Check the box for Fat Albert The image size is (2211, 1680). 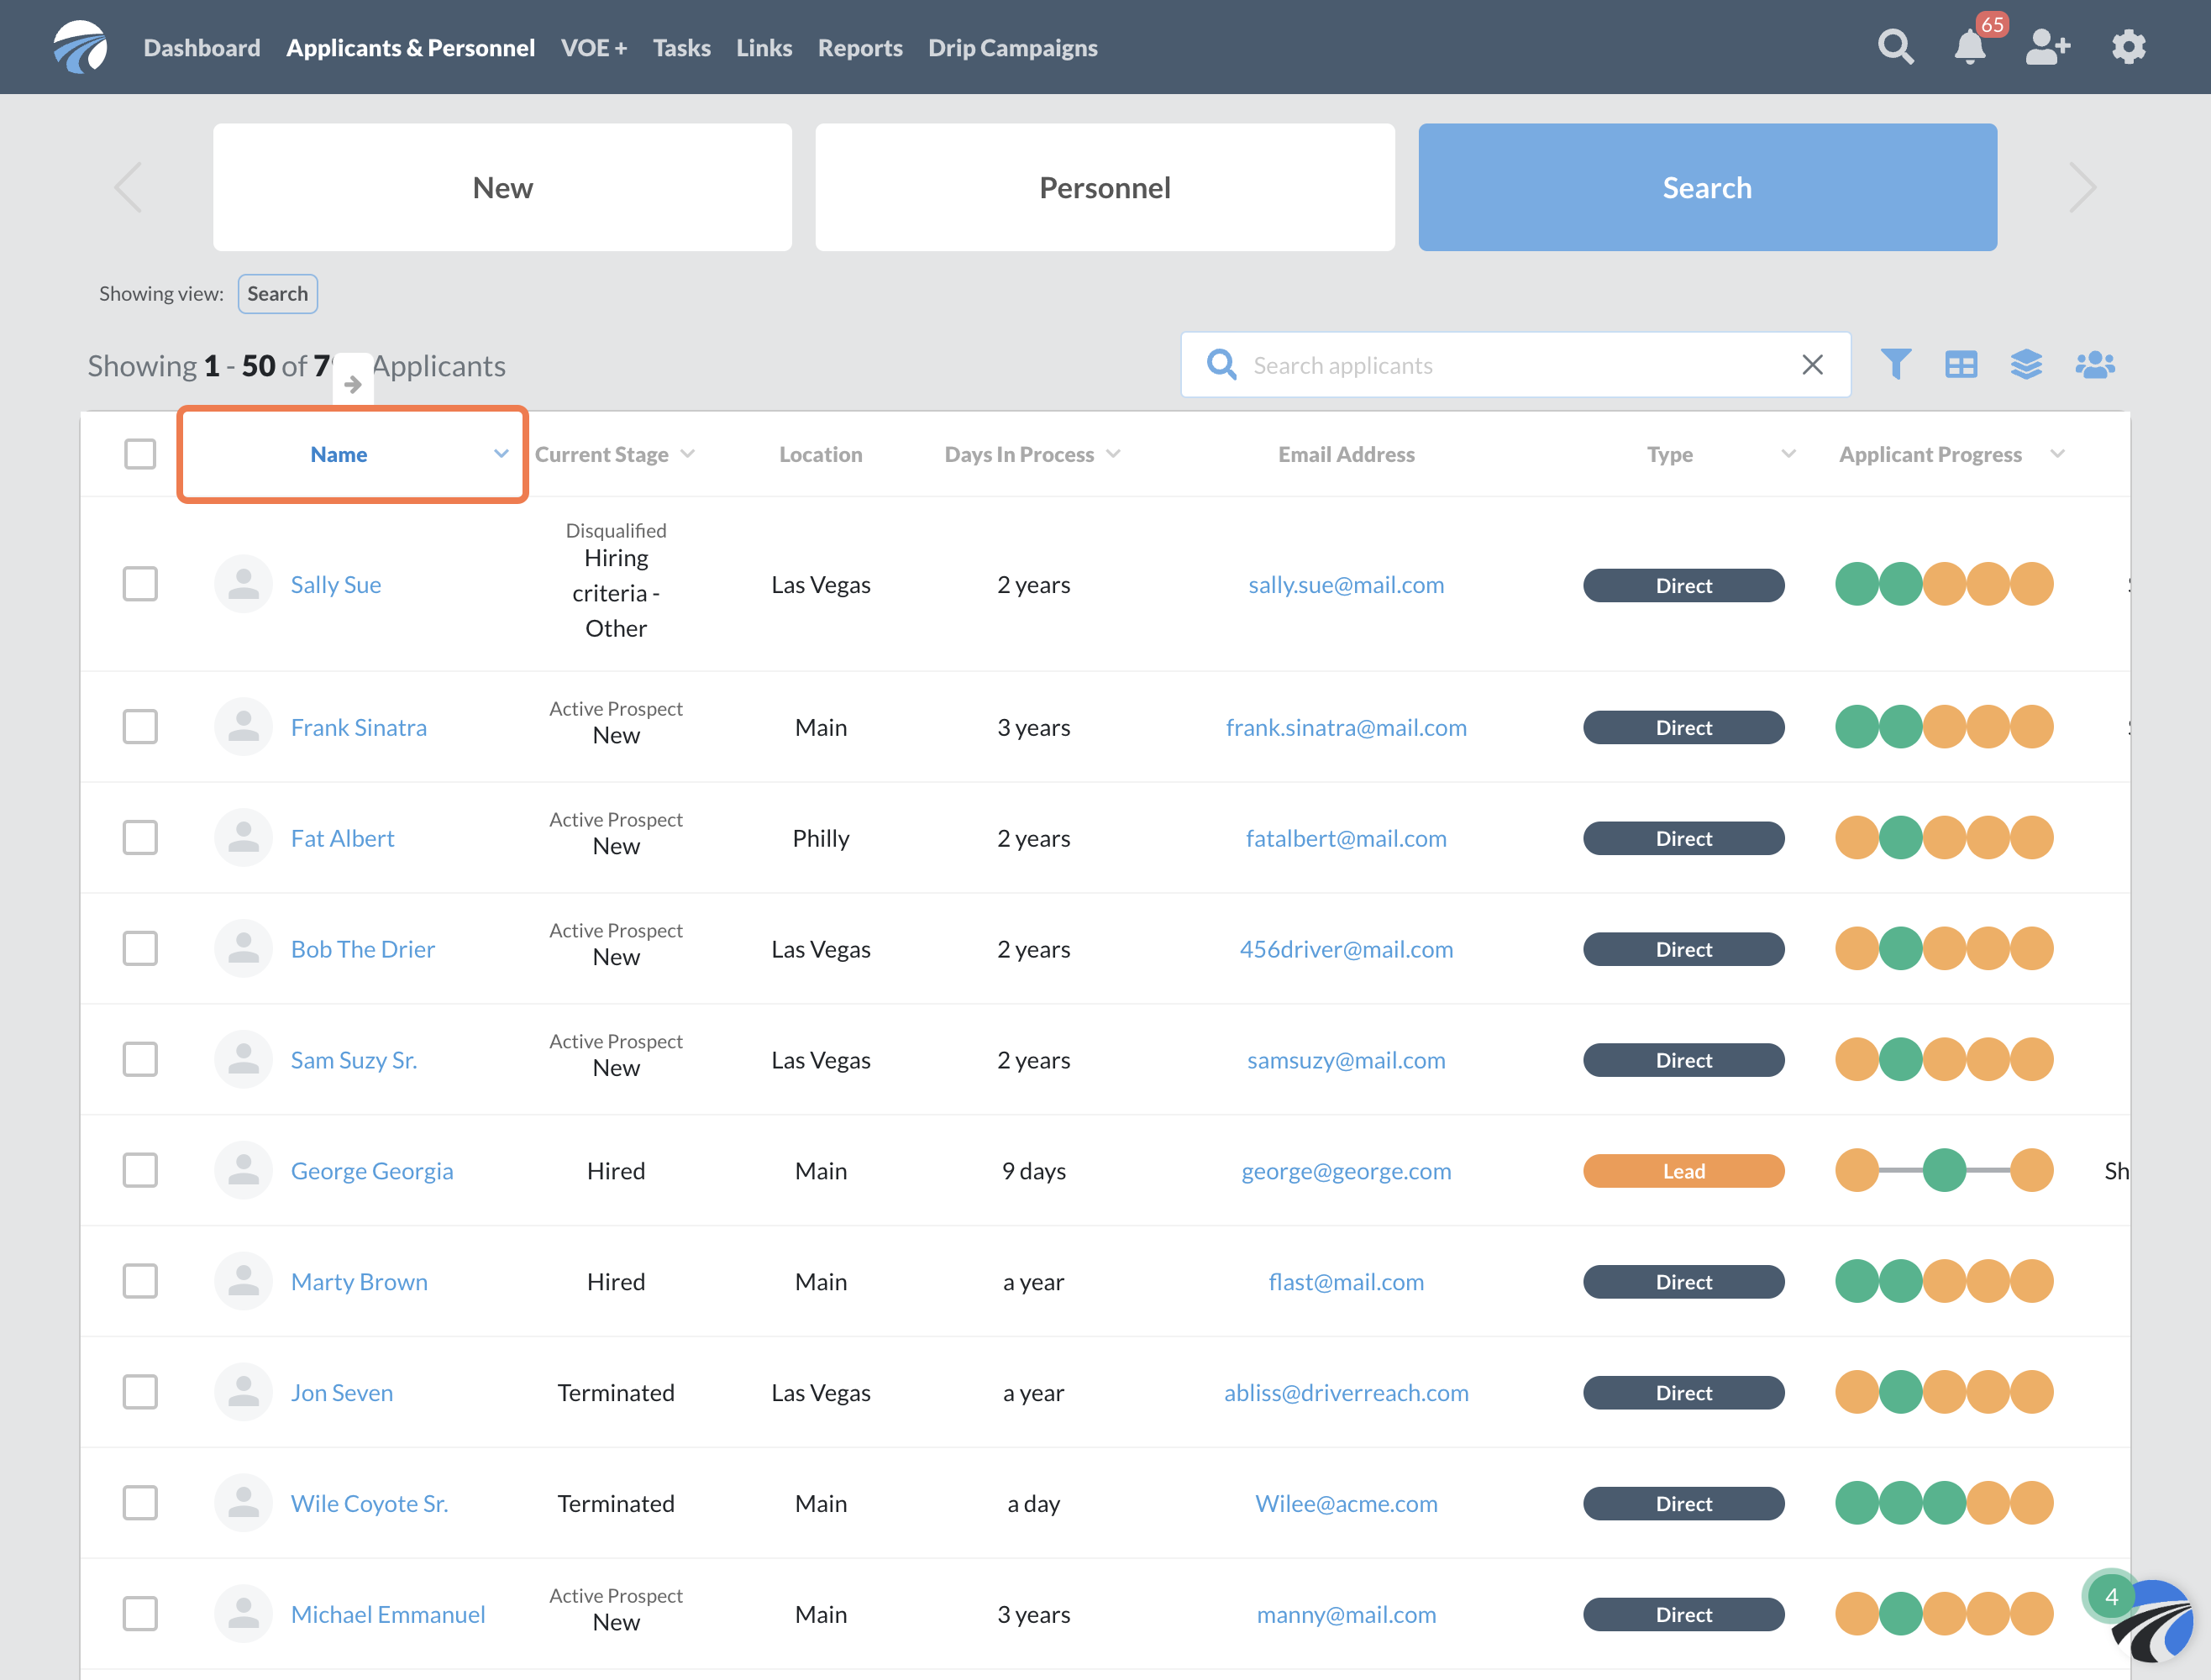(x=140, y=838)
